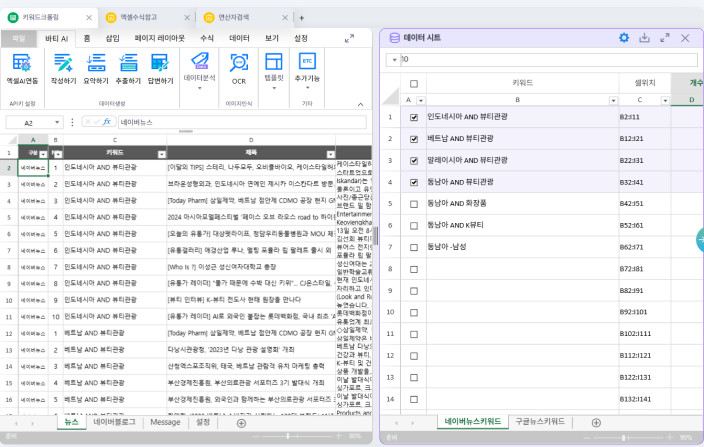
Task: Open column A filter dropdown in data sheet
Action: pos(421,101)
